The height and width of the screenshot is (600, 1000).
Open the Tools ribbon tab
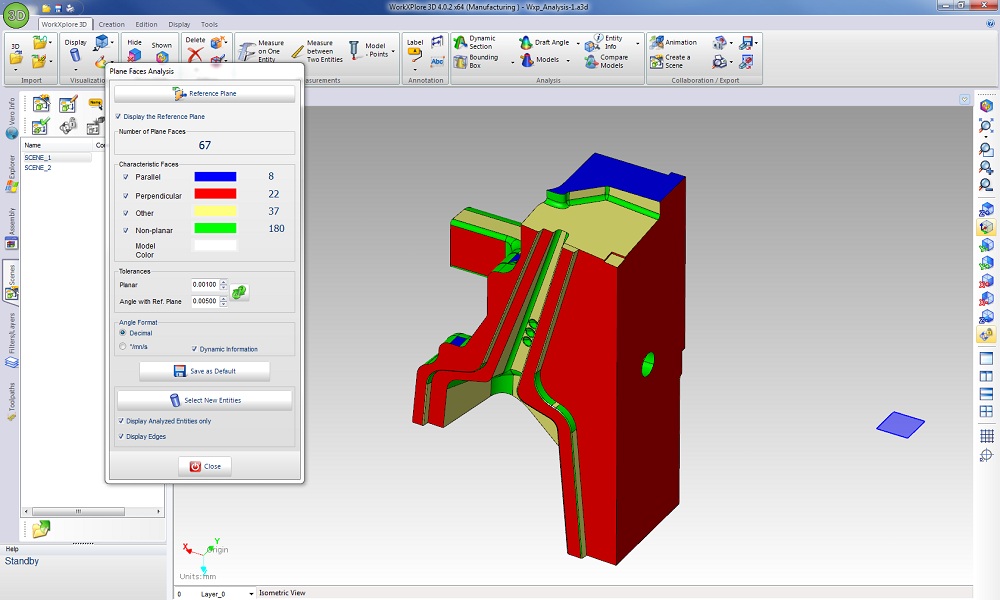(209, 24)
